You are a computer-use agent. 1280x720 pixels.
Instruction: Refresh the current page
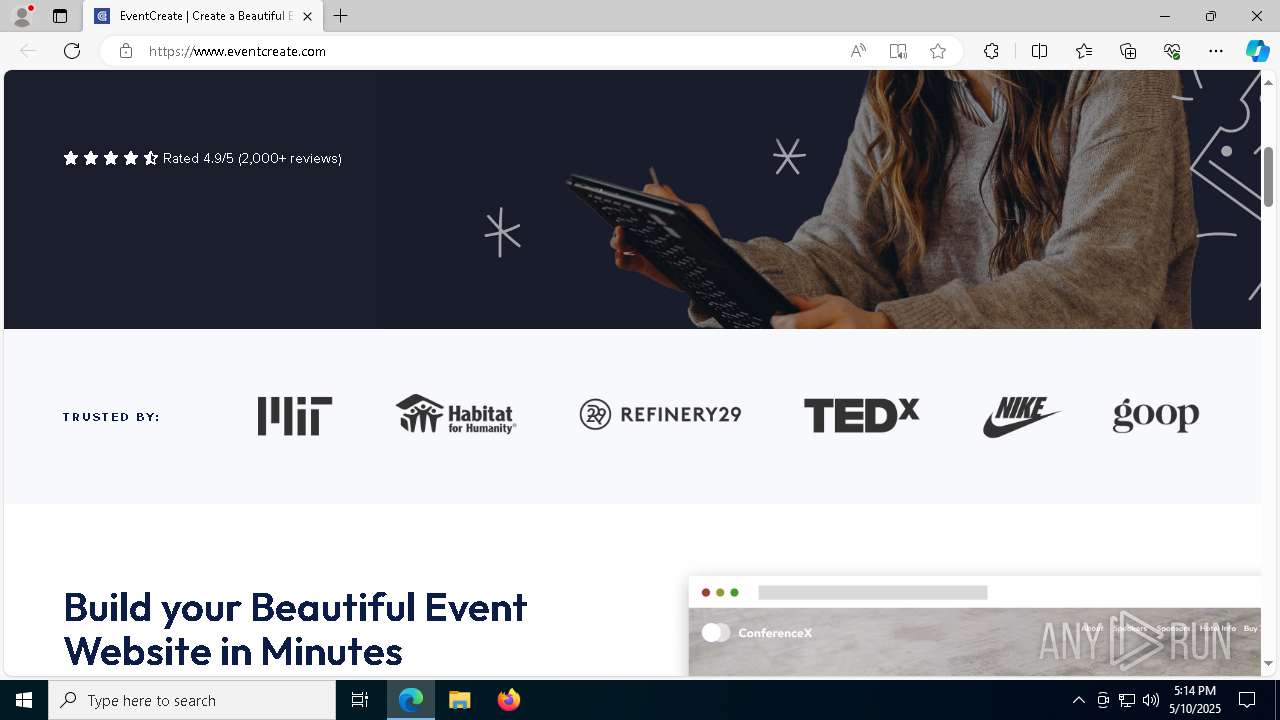pyautogui.click(x=72, y=51)
